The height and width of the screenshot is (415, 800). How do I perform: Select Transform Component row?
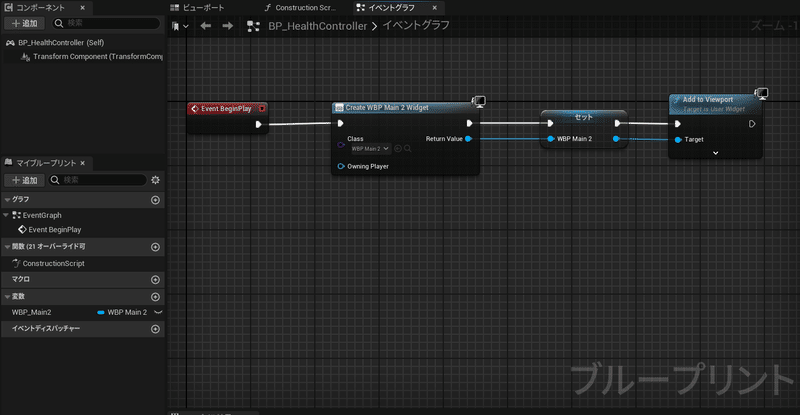click(x=92, y=57)
